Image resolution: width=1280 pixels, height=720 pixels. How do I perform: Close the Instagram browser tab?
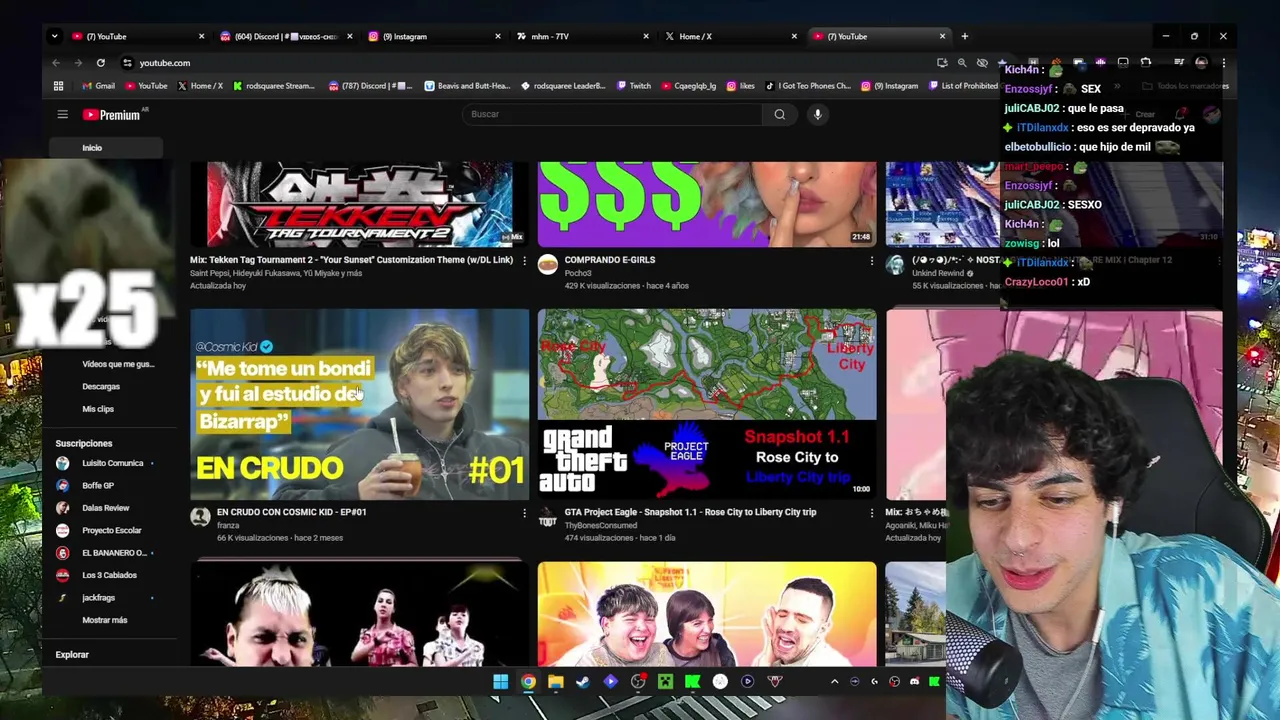(498, 36)
